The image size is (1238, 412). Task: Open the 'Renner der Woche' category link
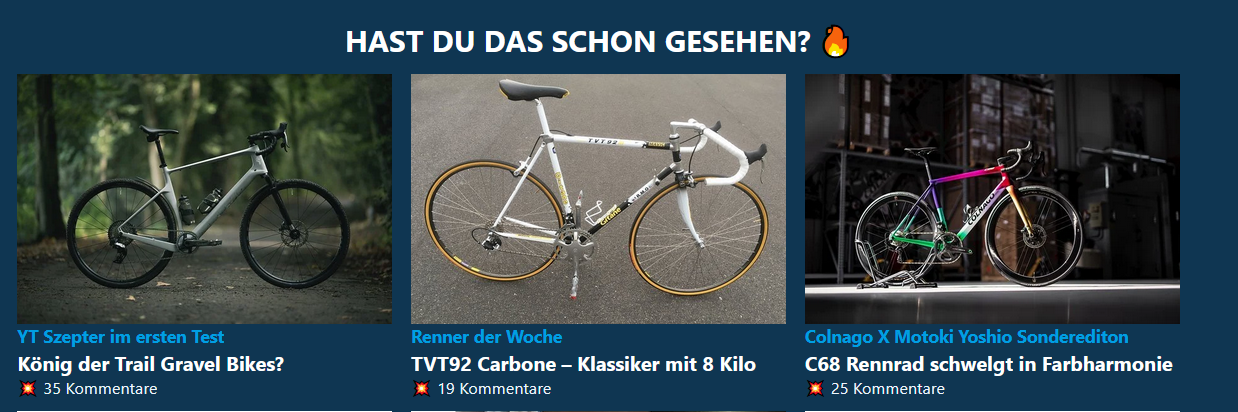click(487, 337)
